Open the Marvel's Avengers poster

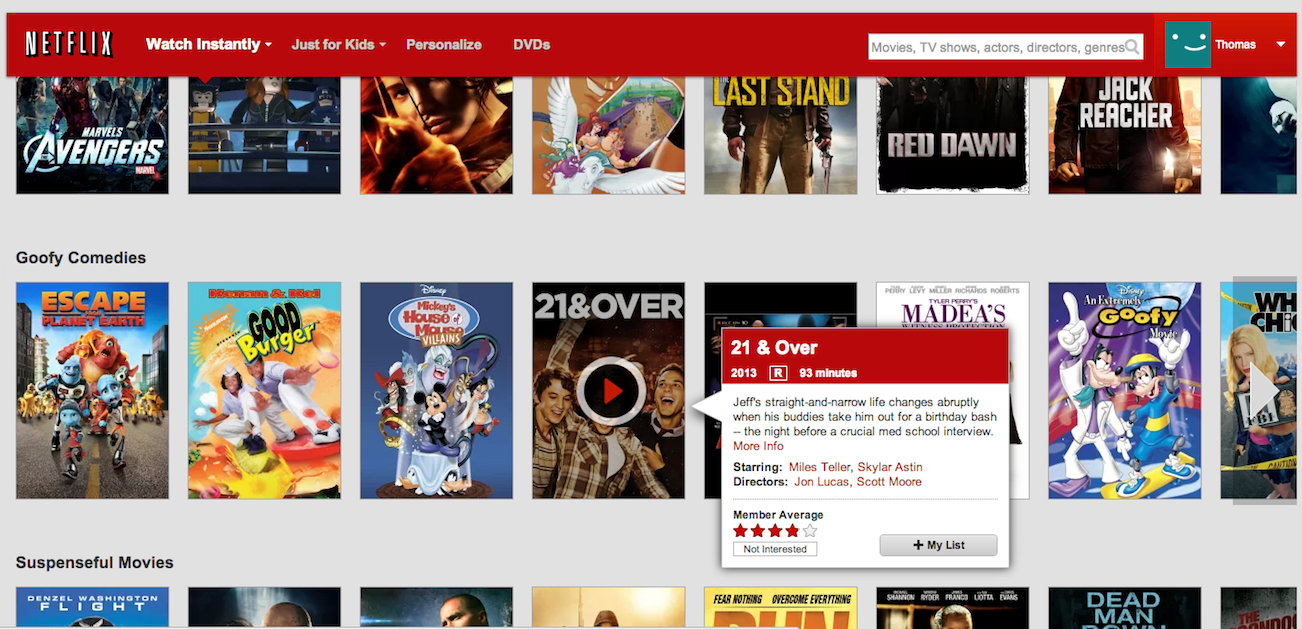point(92,134)
